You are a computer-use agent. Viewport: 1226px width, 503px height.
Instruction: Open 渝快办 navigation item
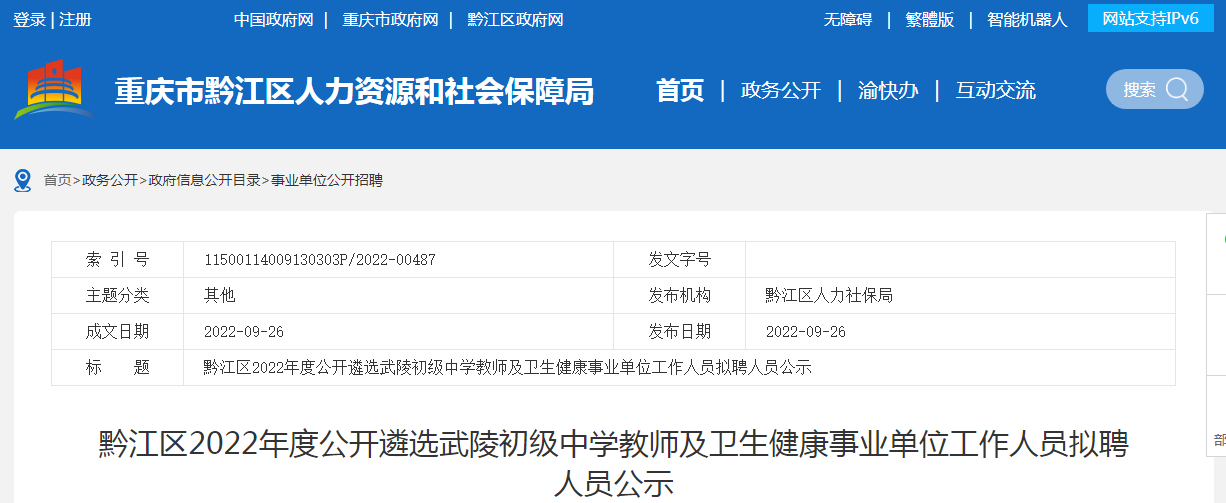888,90
